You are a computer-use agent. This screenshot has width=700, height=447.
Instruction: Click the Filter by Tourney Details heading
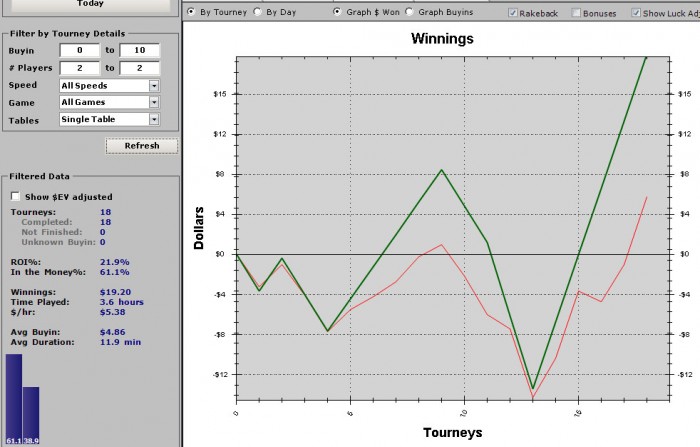[67, 33]
